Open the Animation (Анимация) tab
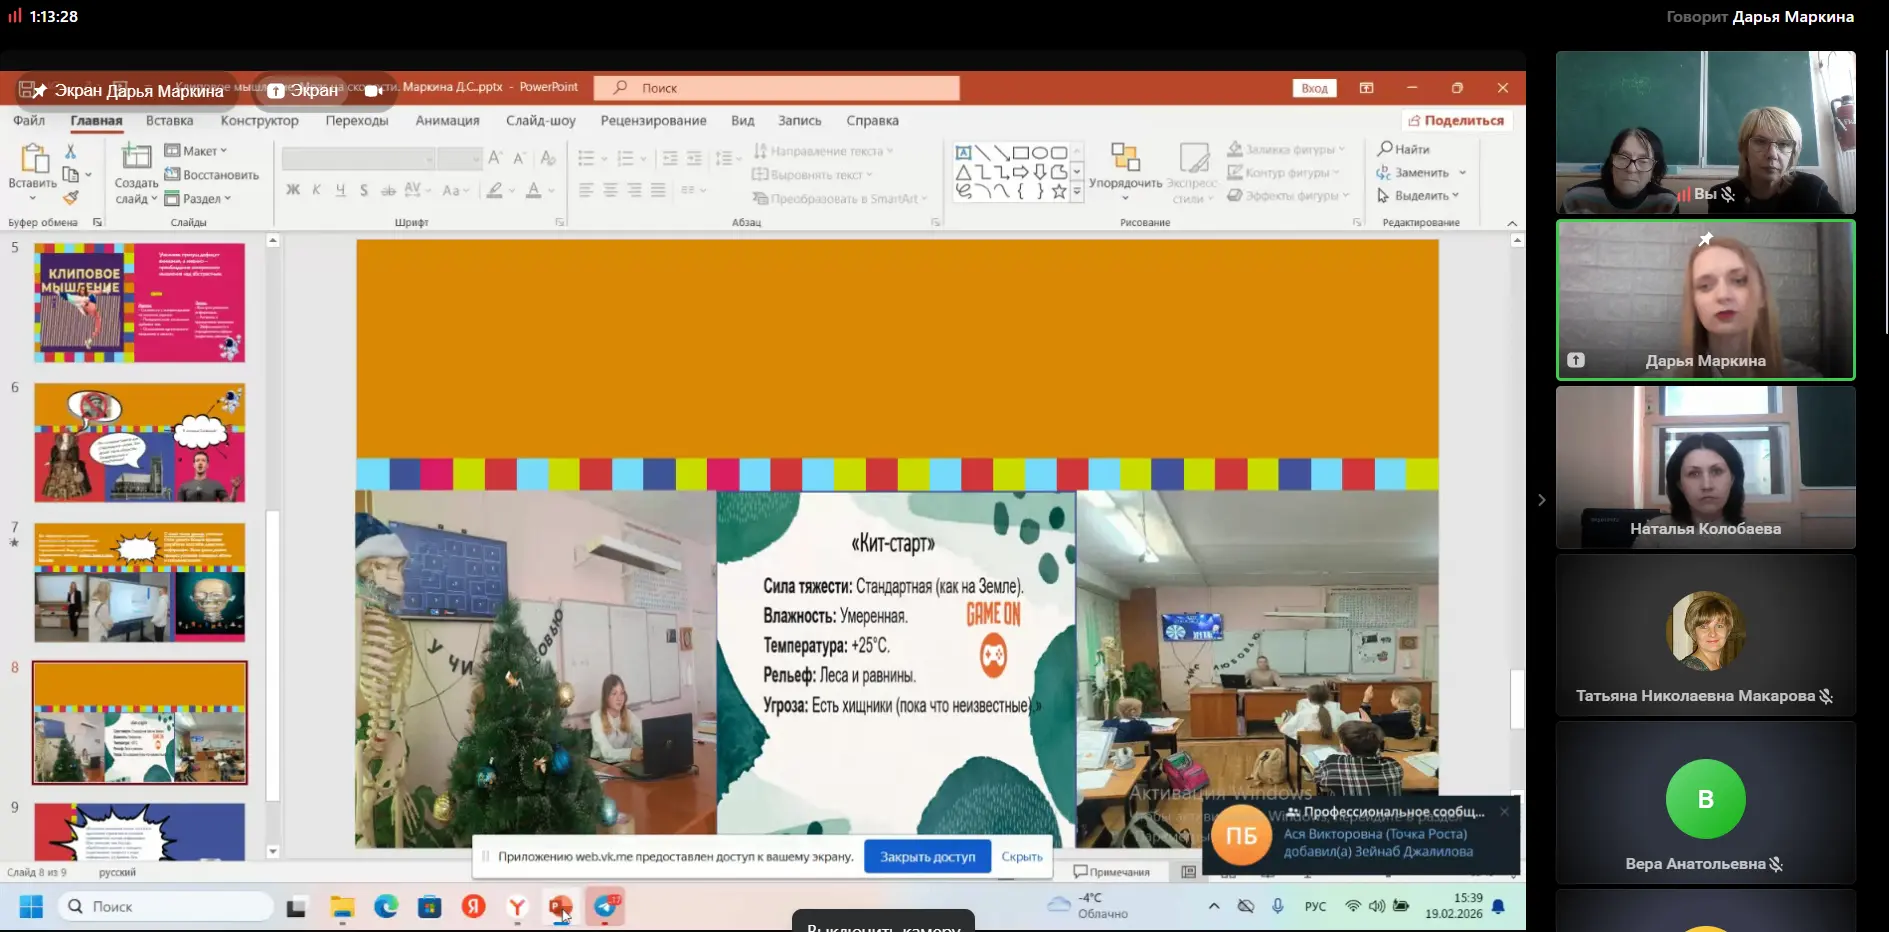 [447, 121]
